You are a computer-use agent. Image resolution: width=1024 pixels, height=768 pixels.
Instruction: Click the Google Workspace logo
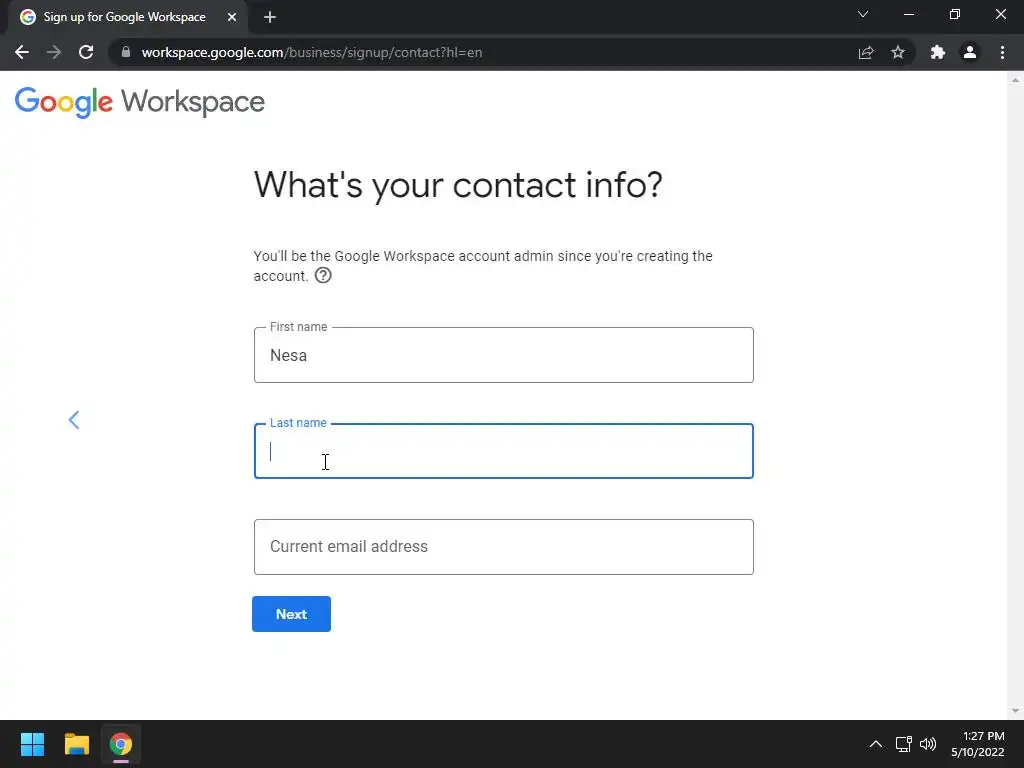point(140,103)
